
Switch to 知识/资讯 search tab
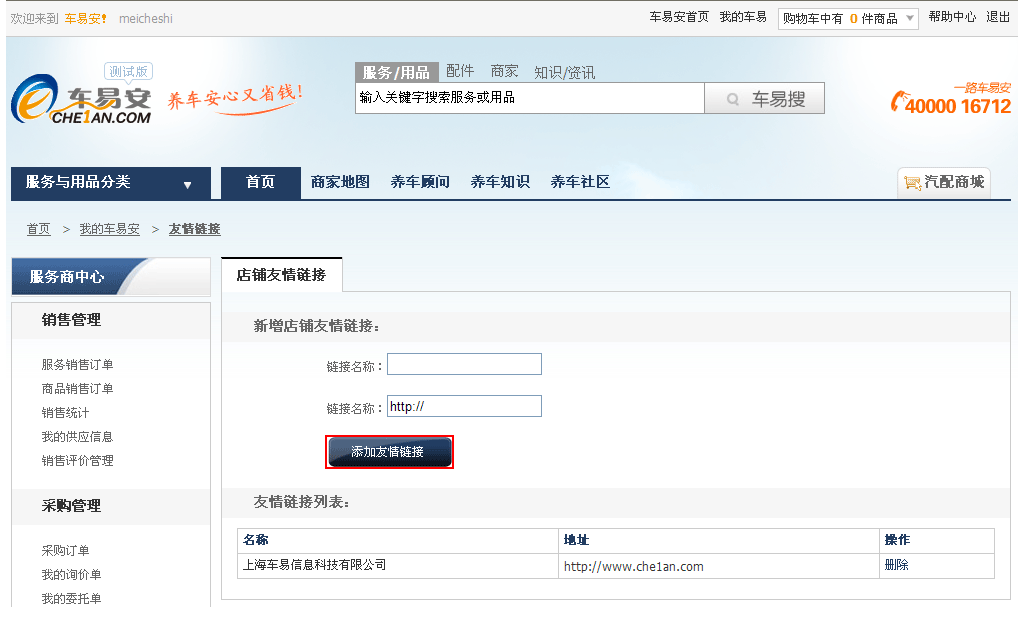tap(564, 72)
